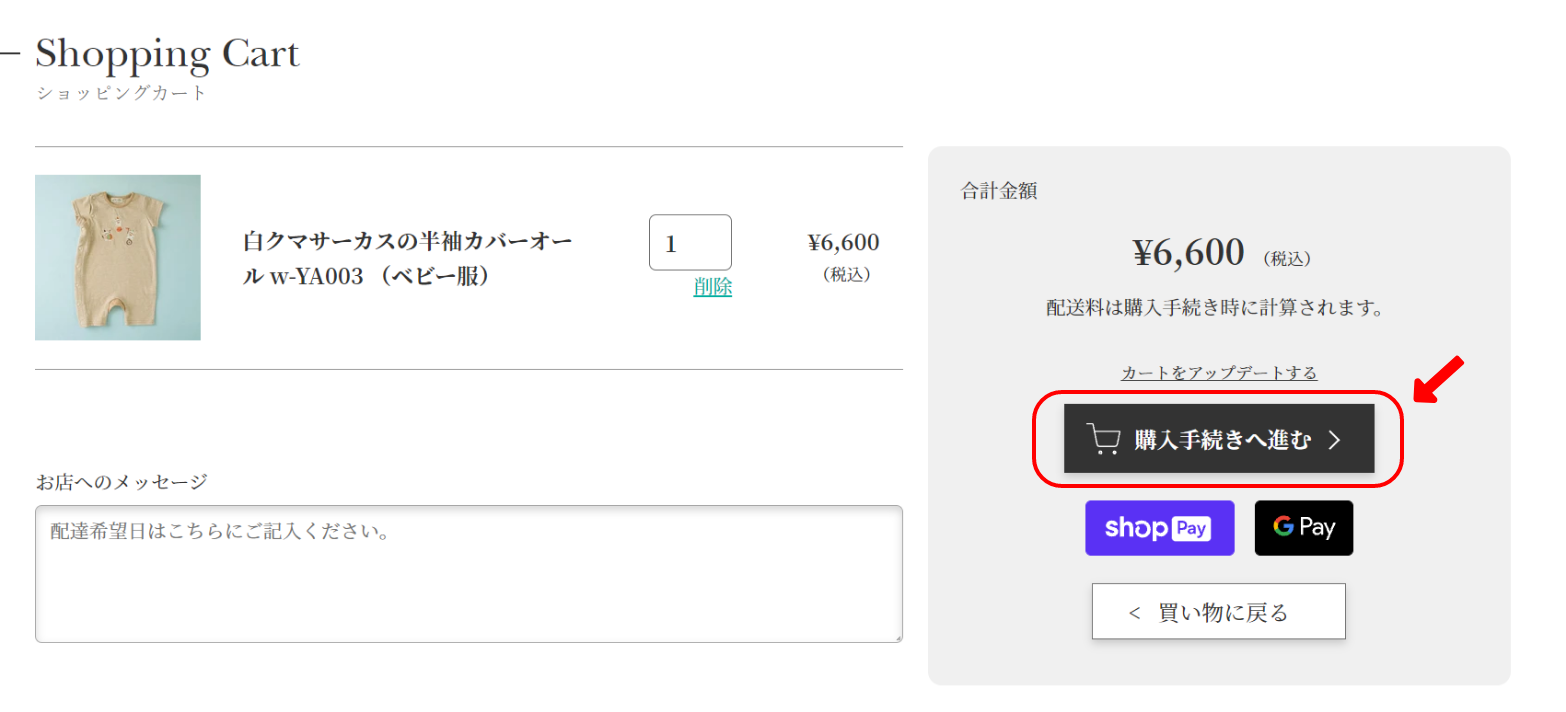The image size is (1566, 712).
Task: Click the shopping cart icon on checkout button
Action: click(1103, 440)
